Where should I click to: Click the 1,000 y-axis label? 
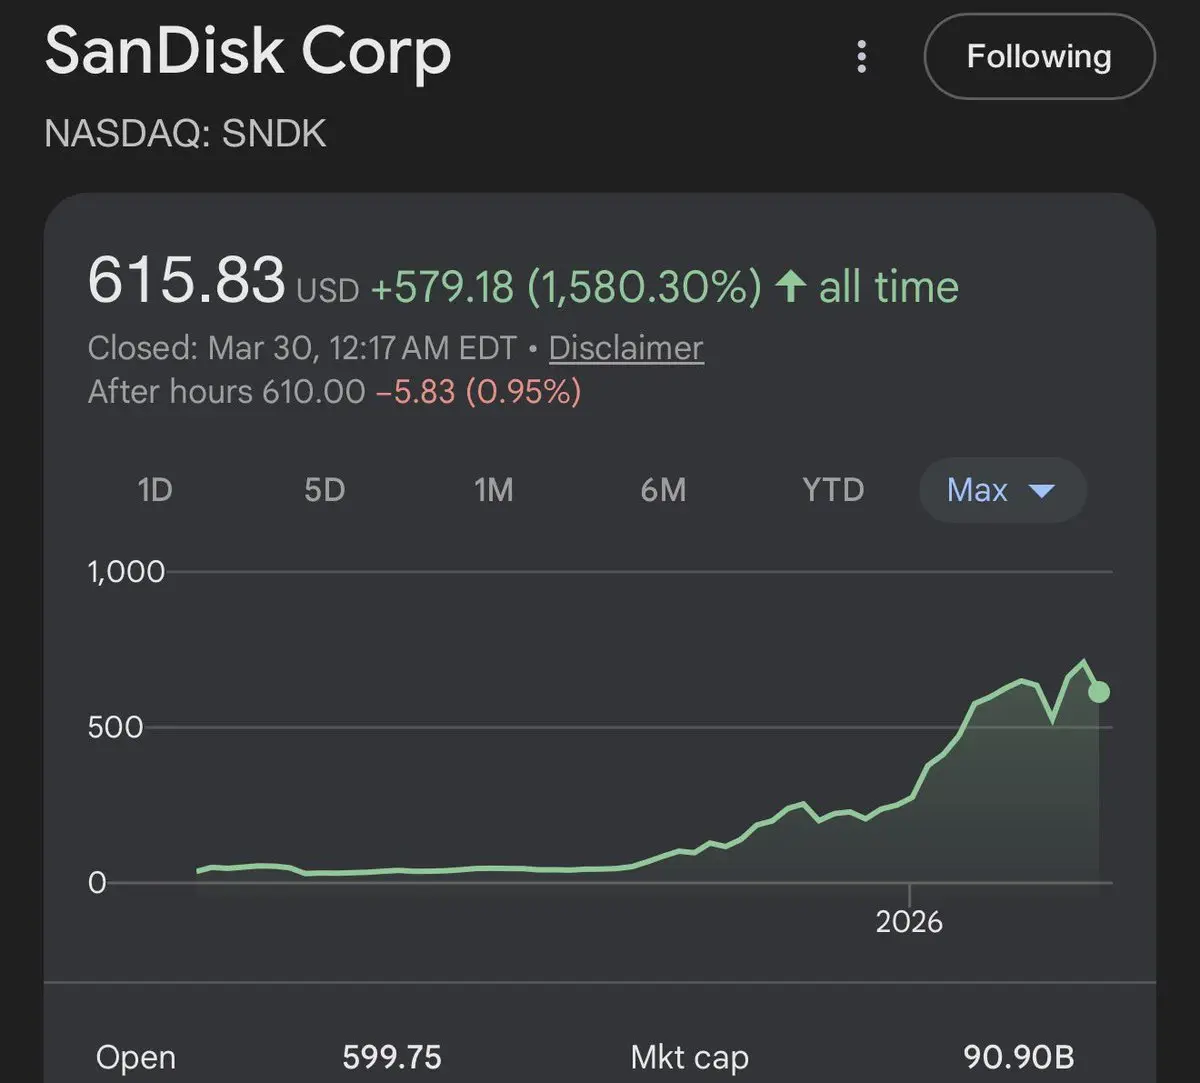(x=126, y=572)
